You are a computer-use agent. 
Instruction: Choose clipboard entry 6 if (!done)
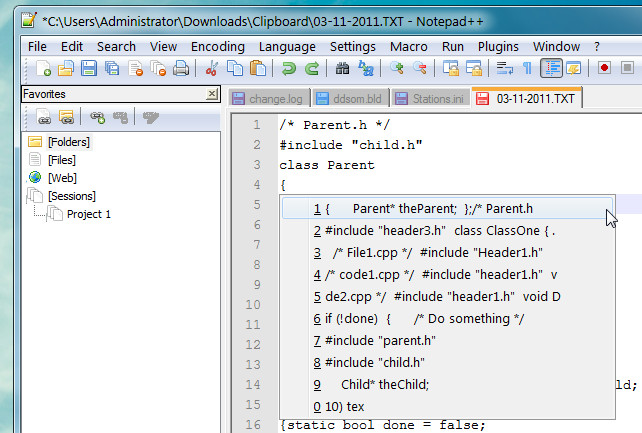[447, 319]
